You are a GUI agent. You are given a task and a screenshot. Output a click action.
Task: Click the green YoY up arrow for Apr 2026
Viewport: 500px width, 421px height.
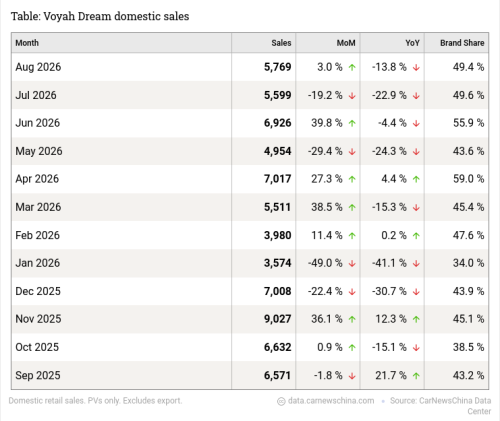416,179
